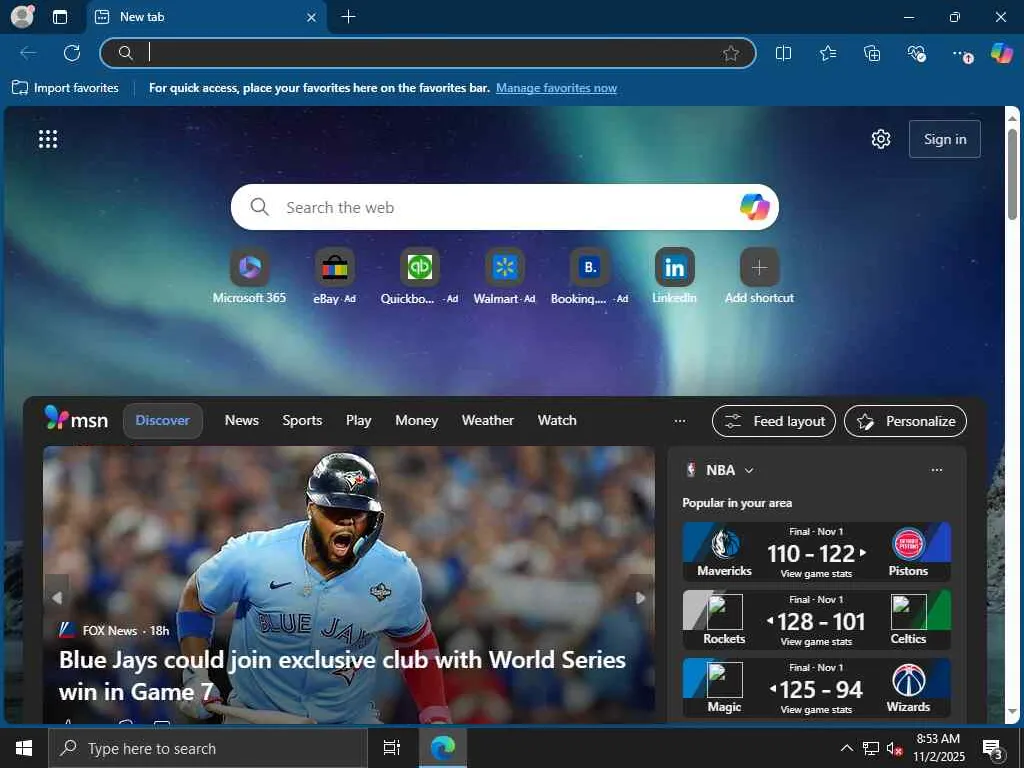Focus the Search the web box
This screenshot has height=768, width=1024.
point(504,207)
